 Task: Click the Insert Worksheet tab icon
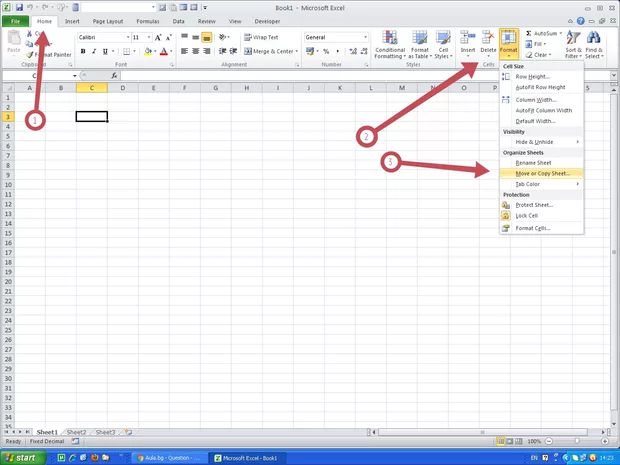[128, 432]
